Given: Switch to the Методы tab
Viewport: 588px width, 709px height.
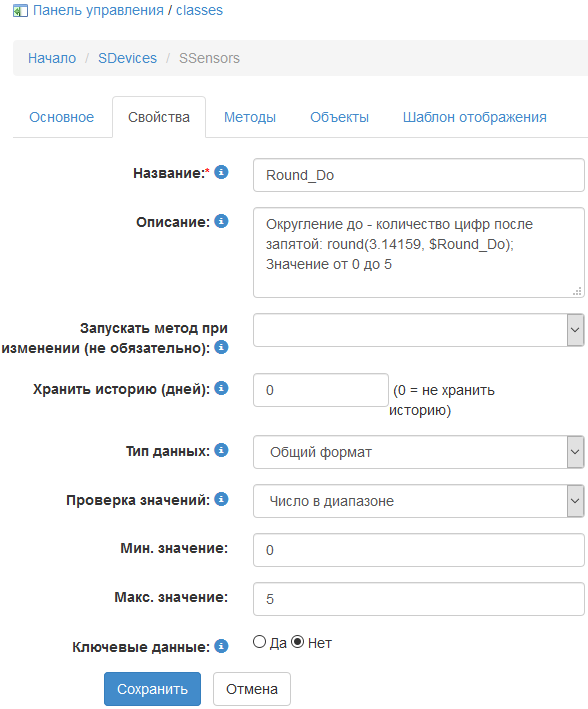Looking at the screenshot, I should pos(250,117).
